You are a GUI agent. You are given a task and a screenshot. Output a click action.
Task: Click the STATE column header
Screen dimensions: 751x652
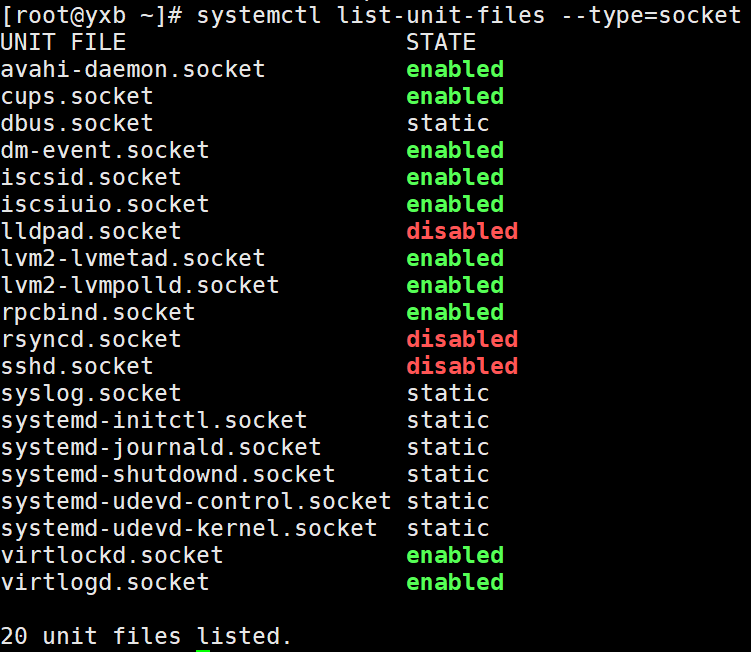point(441,42)
